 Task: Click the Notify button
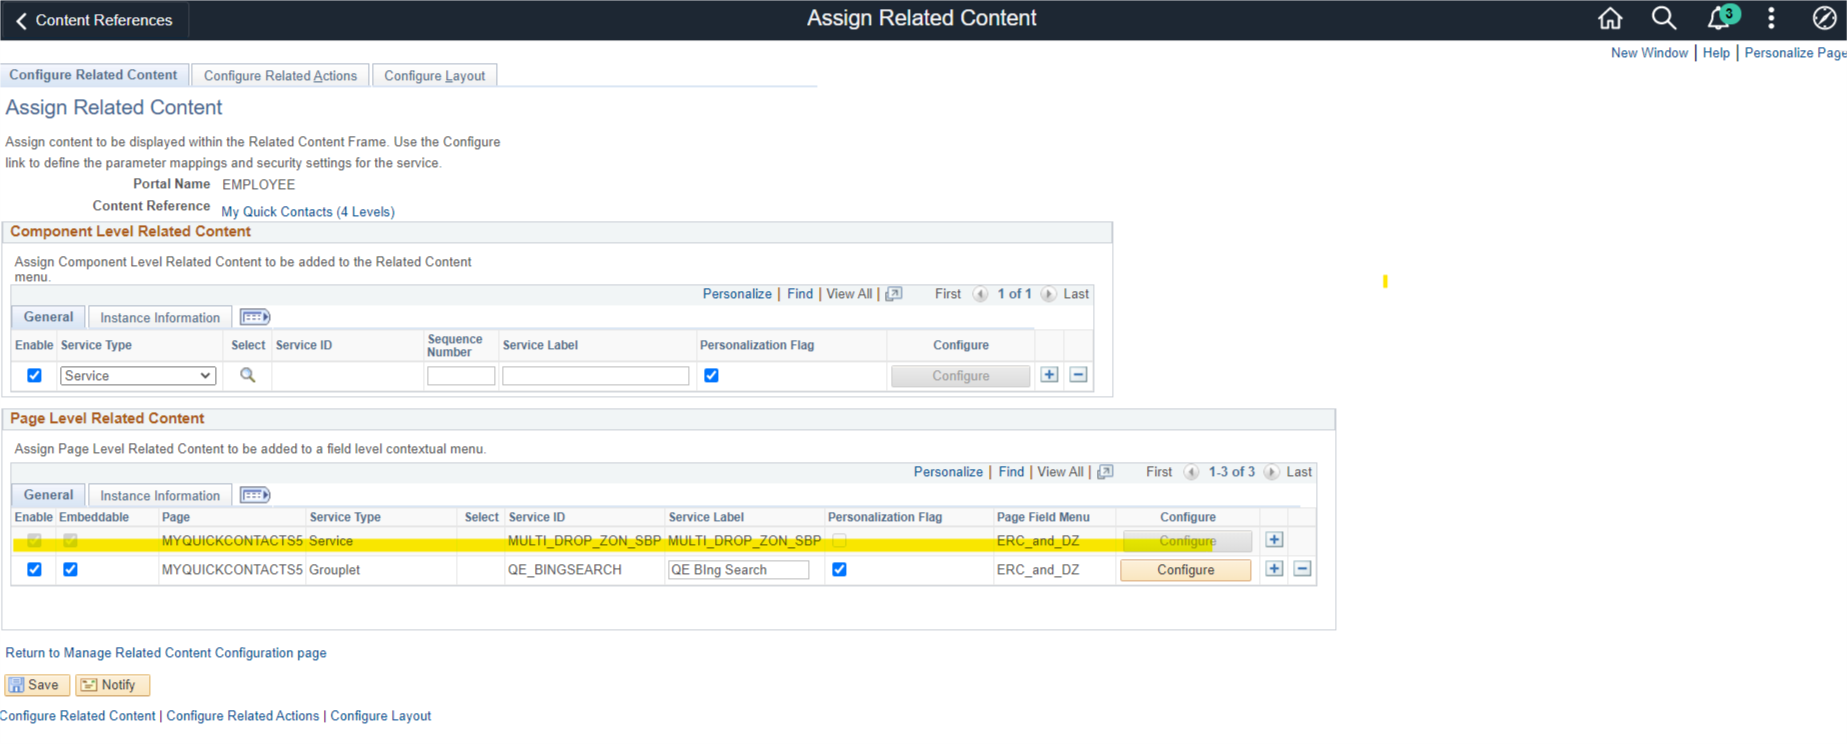click(112, 685)
